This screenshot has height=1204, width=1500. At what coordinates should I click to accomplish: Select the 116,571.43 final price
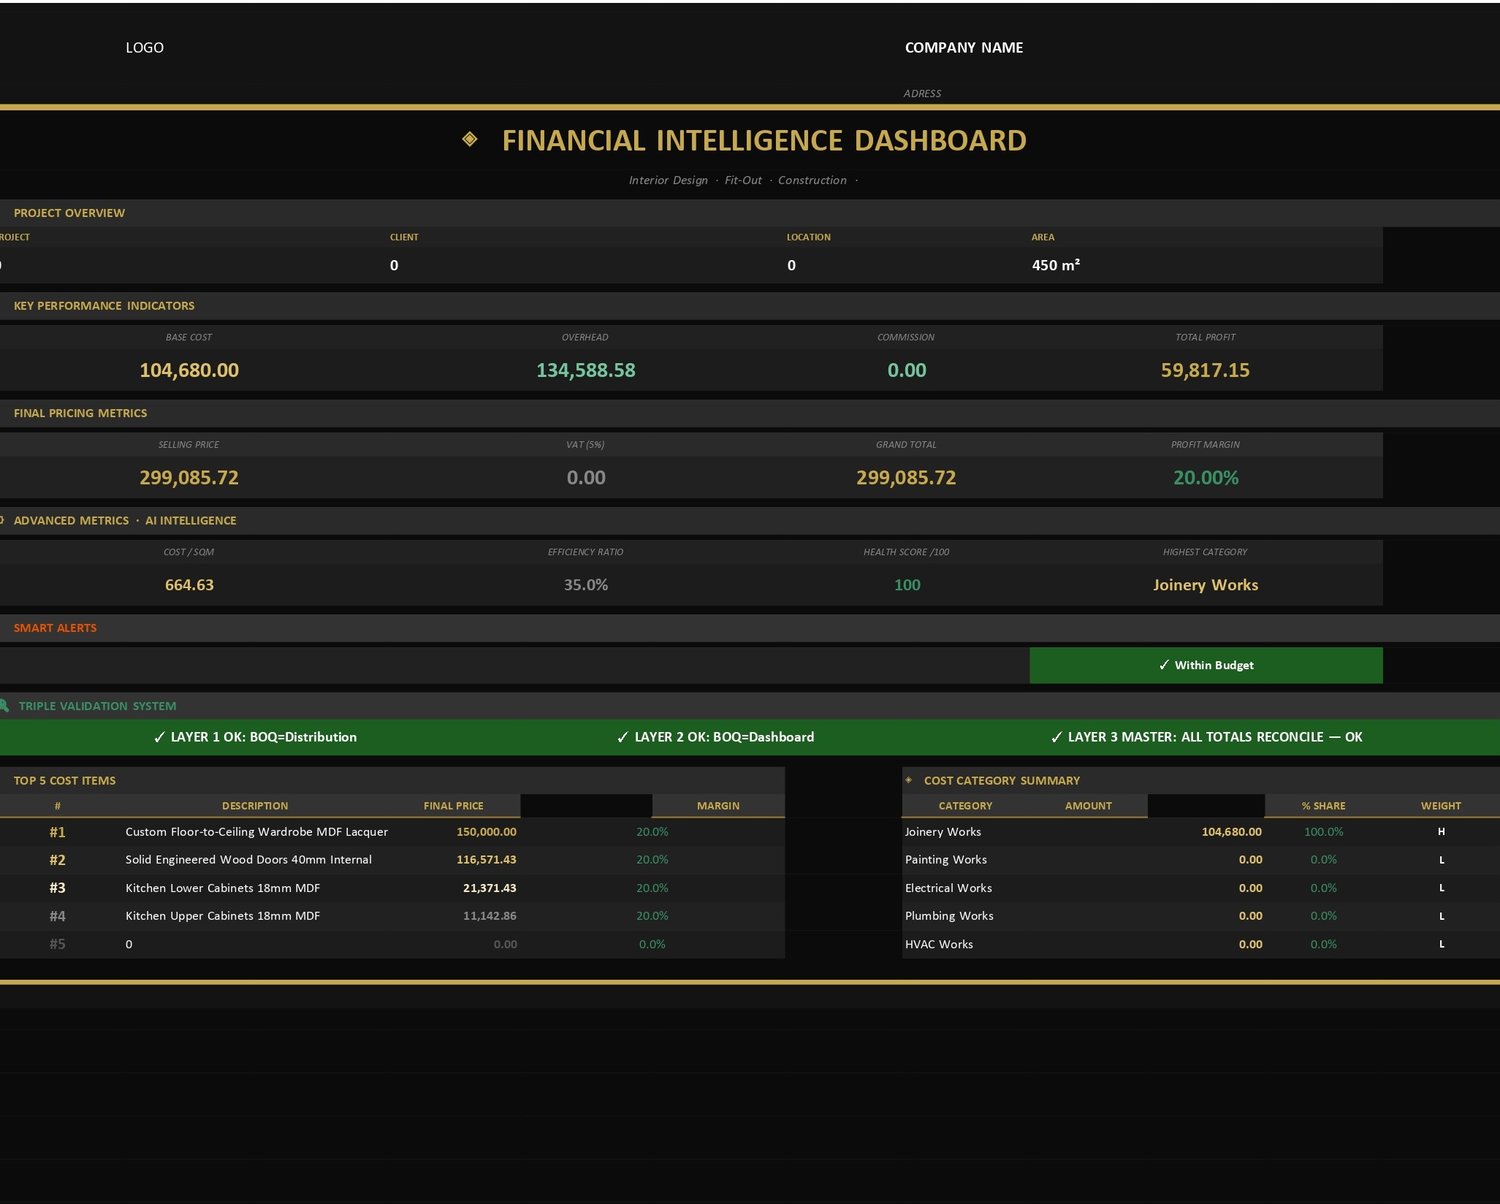[x=487, y=860]
